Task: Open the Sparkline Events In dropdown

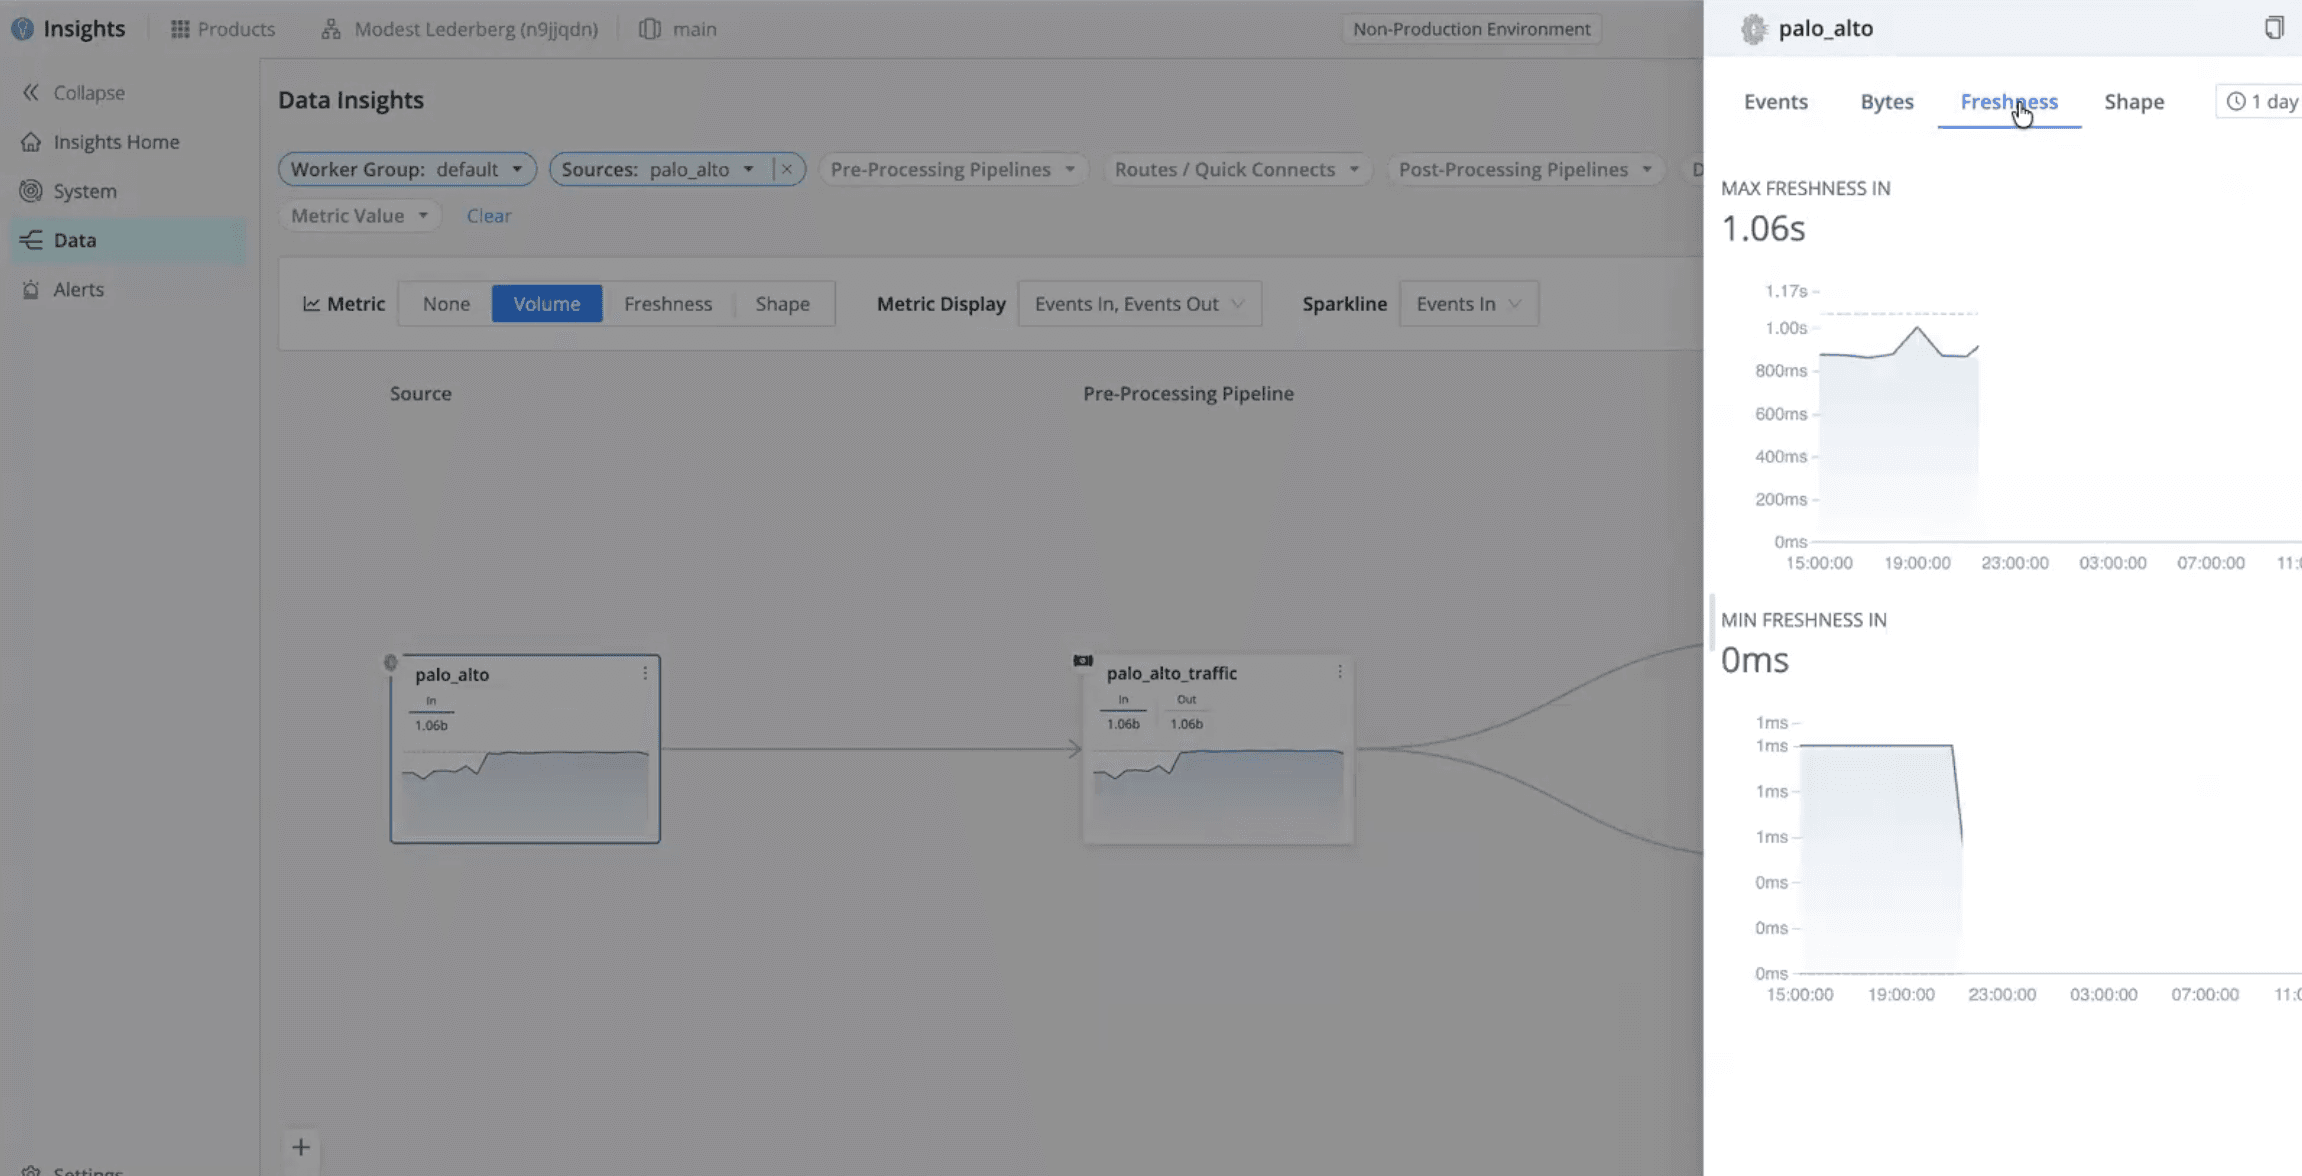Action: [x=1468, y=304]
